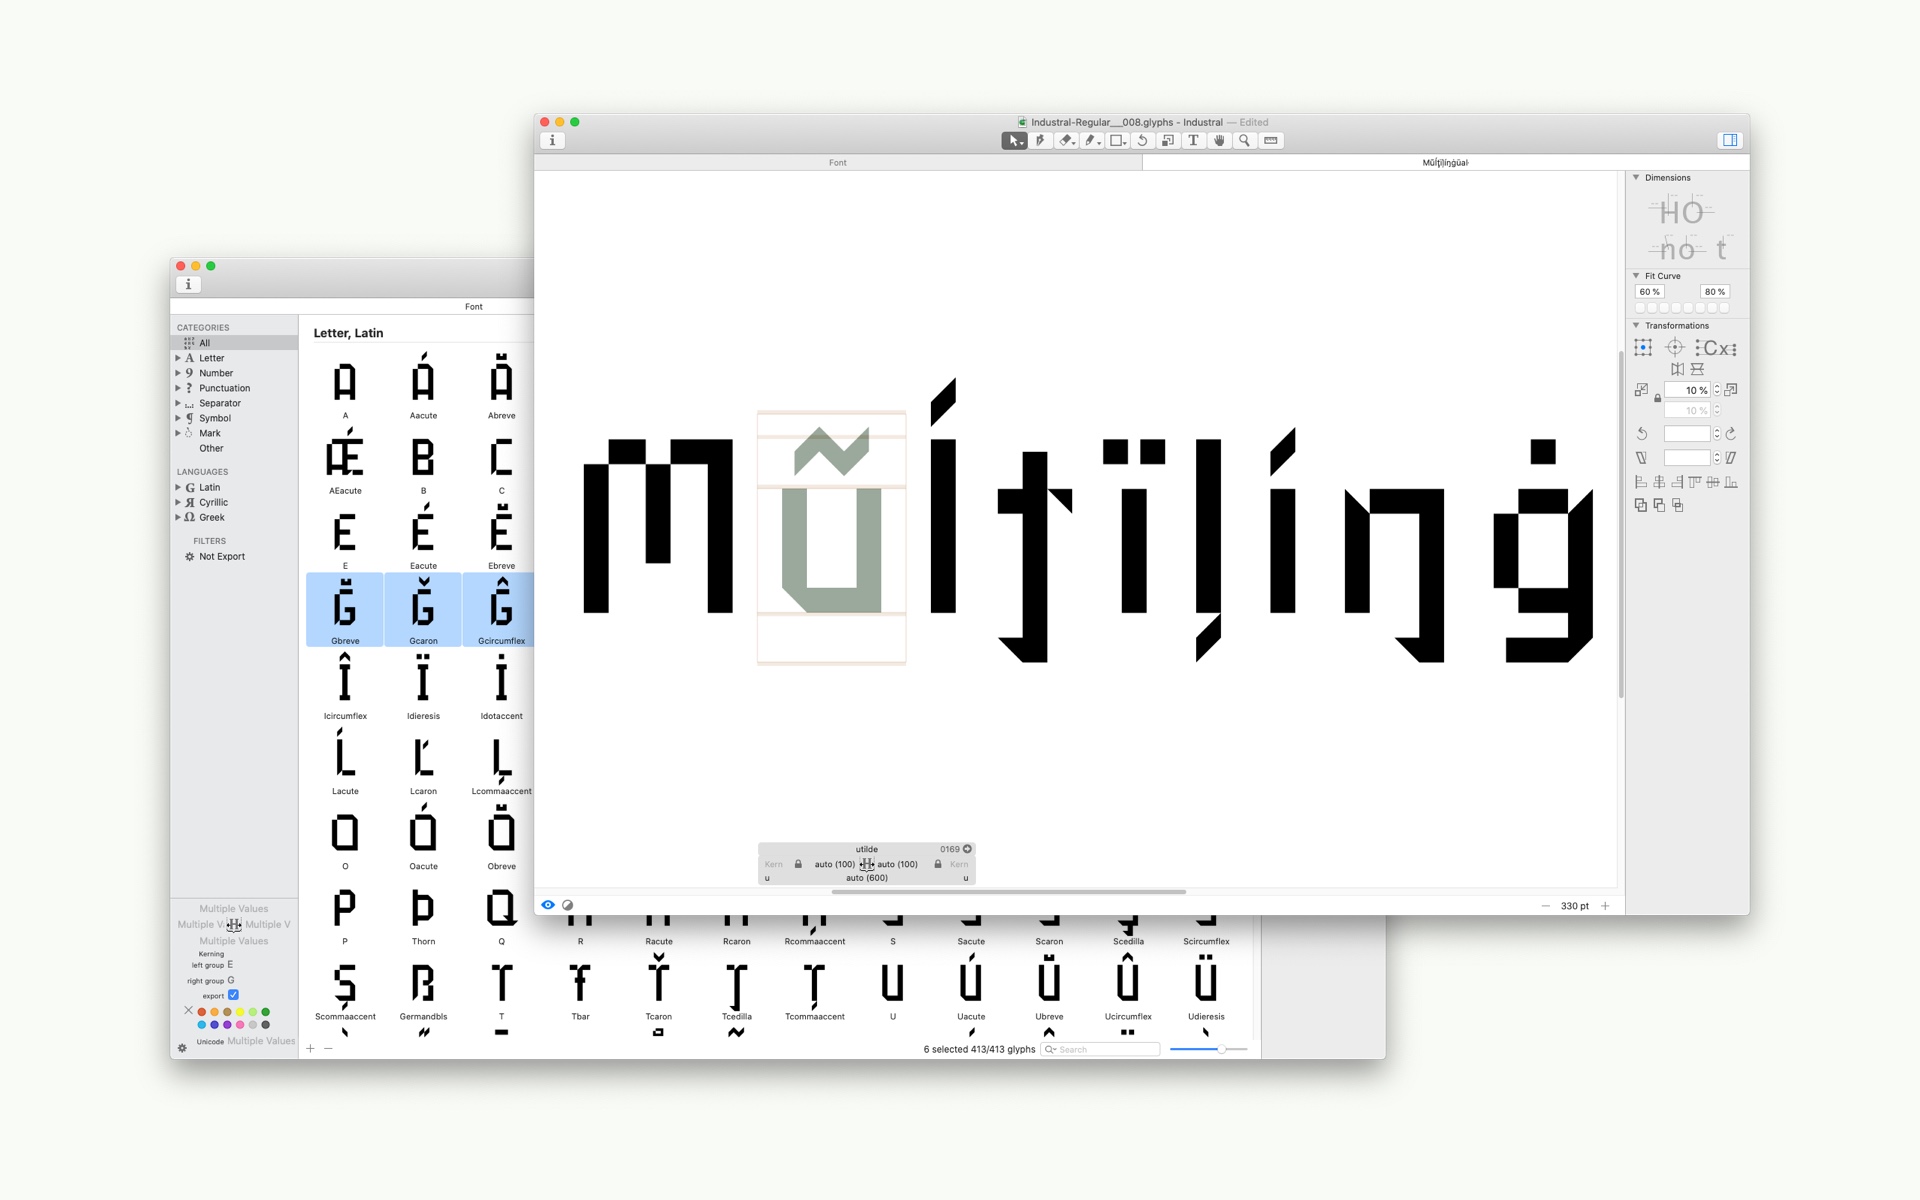Apply the Not Export filter
The width and height of the screenshot is (1920, 1200).
(234, 557)
